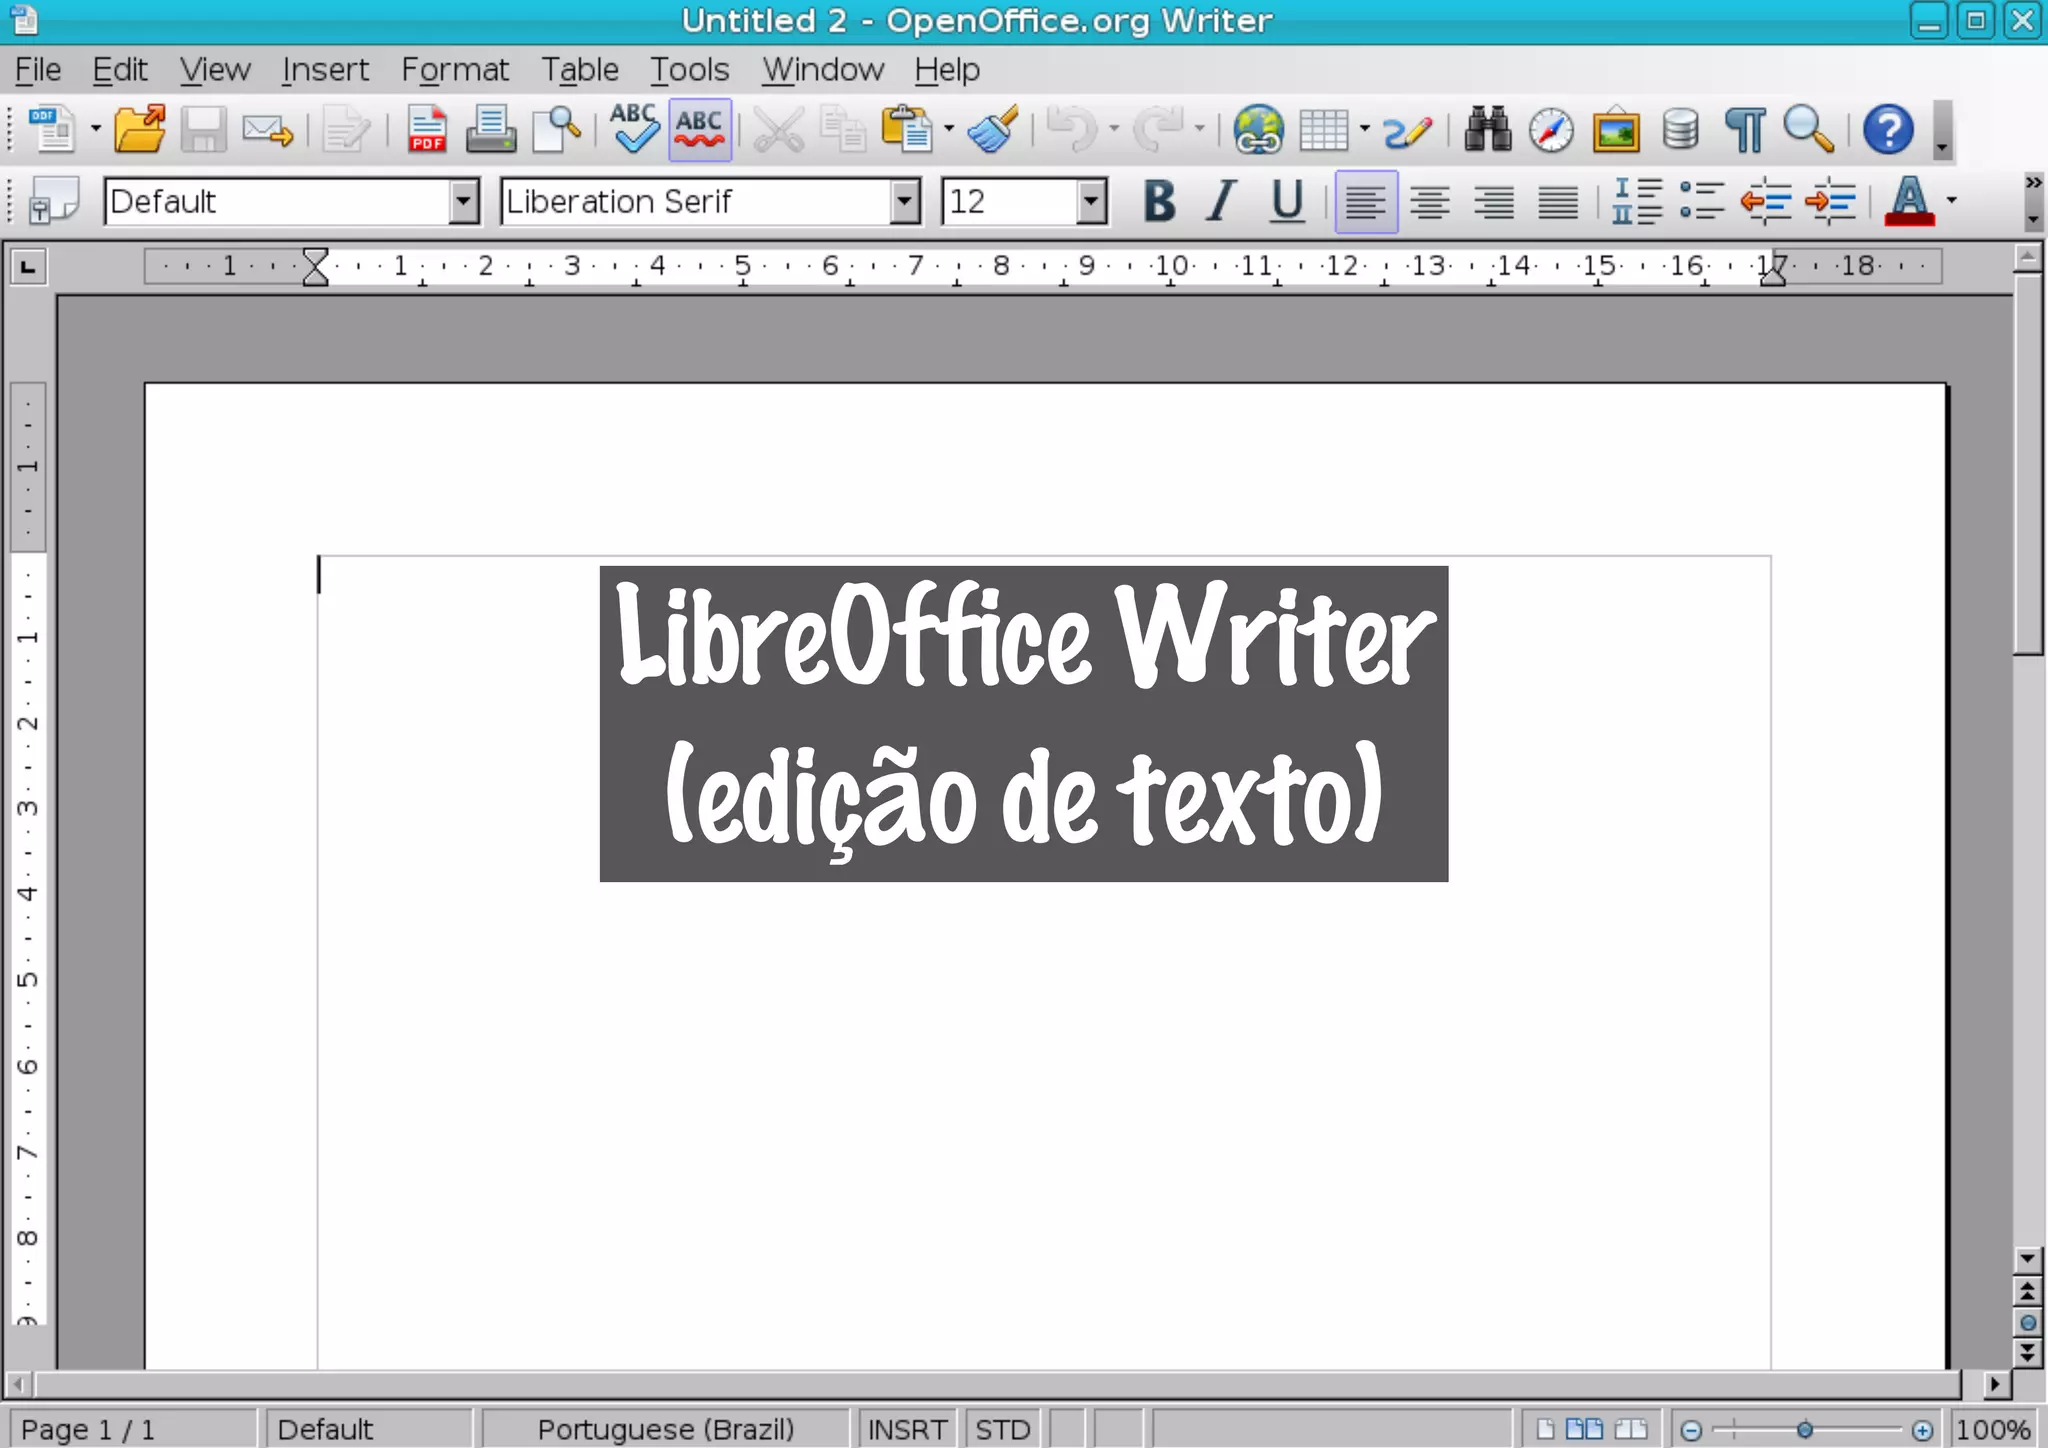The width and height of the screenshot is (2048, 1448).
Task: Open the Paste special dropdown arrow
Action: click(948, 129)
